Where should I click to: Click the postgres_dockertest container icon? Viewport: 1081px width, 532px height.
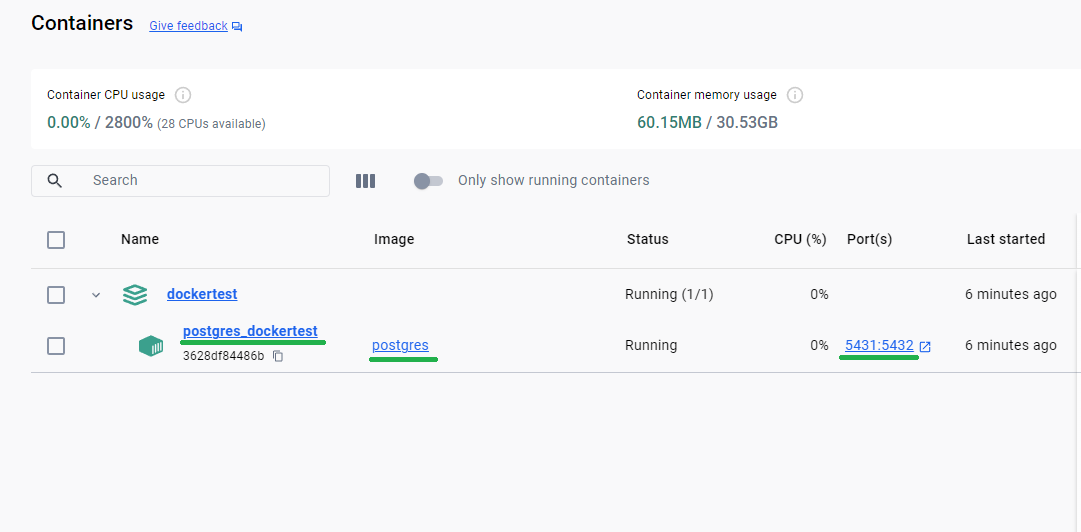pos(151,346)
